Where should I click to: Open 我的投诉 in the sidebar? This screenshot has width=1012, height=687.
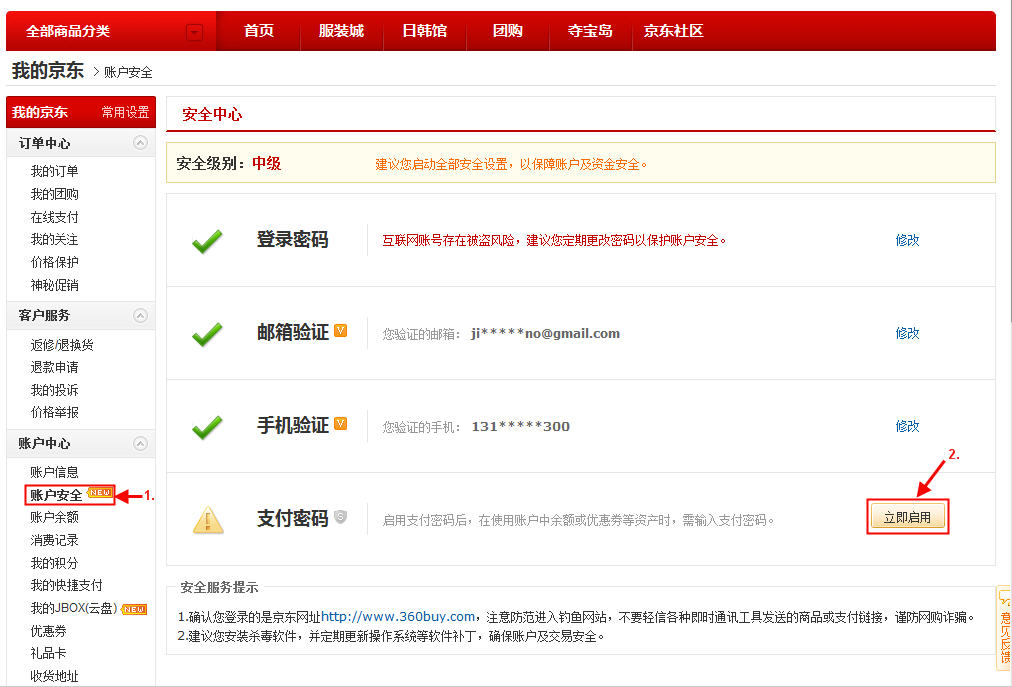[x=54, y=390]
